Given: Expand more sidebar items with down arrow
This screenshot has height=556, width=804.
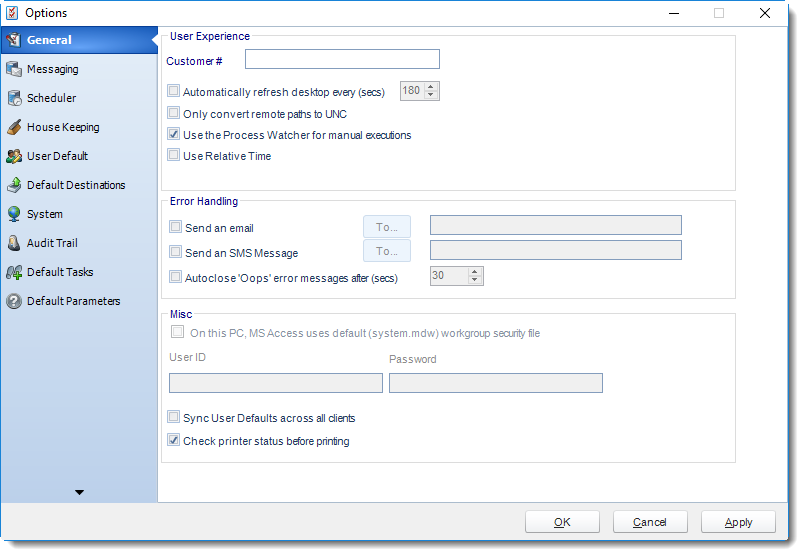Looking at the screenshot, I should click(x=79, y=492).
